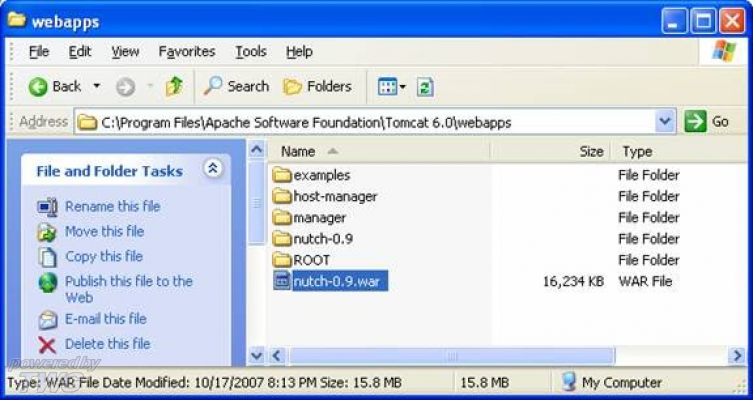Open the View menu
Viewport: 753px width, 400px height.
125,51
